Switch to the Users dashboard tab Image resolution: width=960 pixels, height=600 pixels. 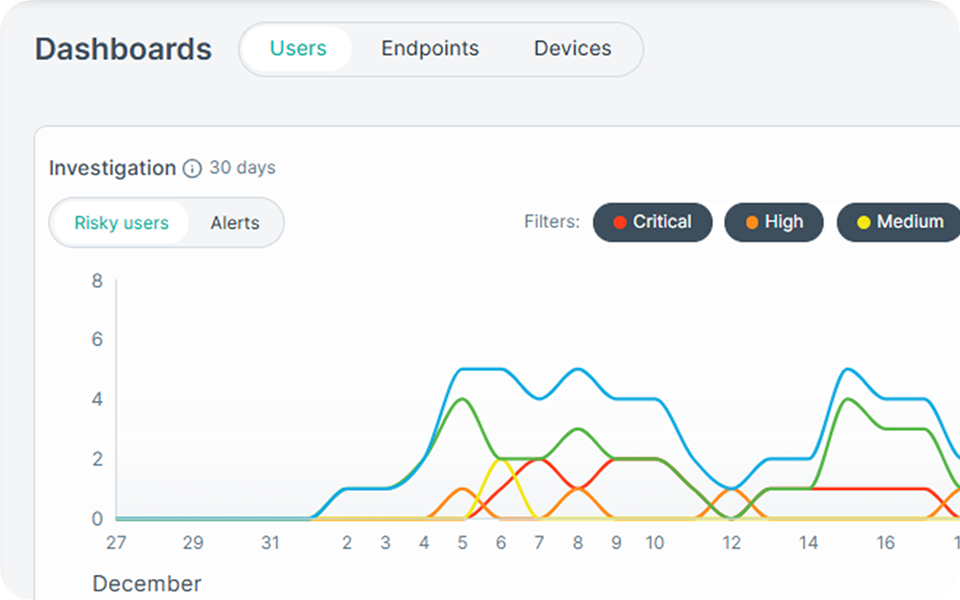pyautogui.click(x=298, y=49)
